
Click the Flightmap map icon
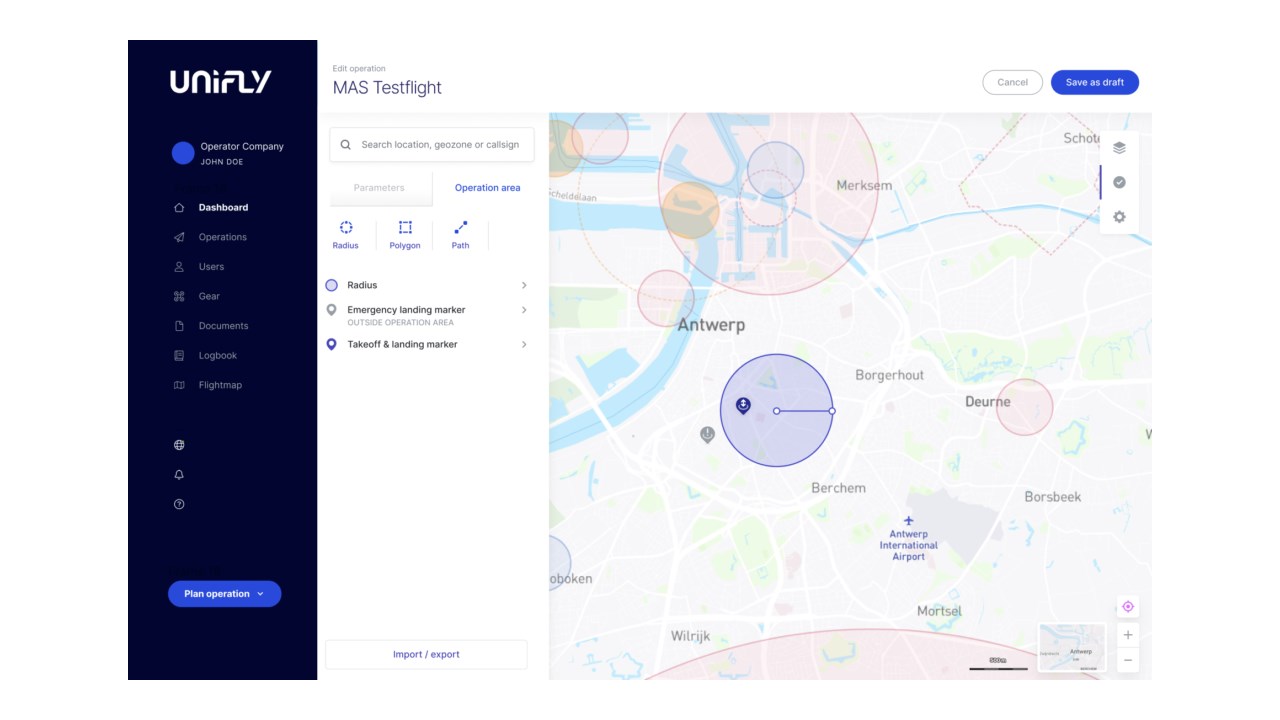click(x=179, y=385)
